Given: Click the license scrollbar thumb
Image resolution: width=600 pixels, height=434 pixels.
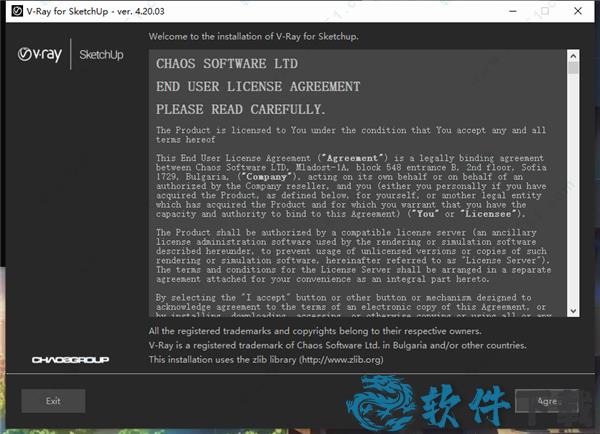Looking at the screenshot, I should 573,69.
